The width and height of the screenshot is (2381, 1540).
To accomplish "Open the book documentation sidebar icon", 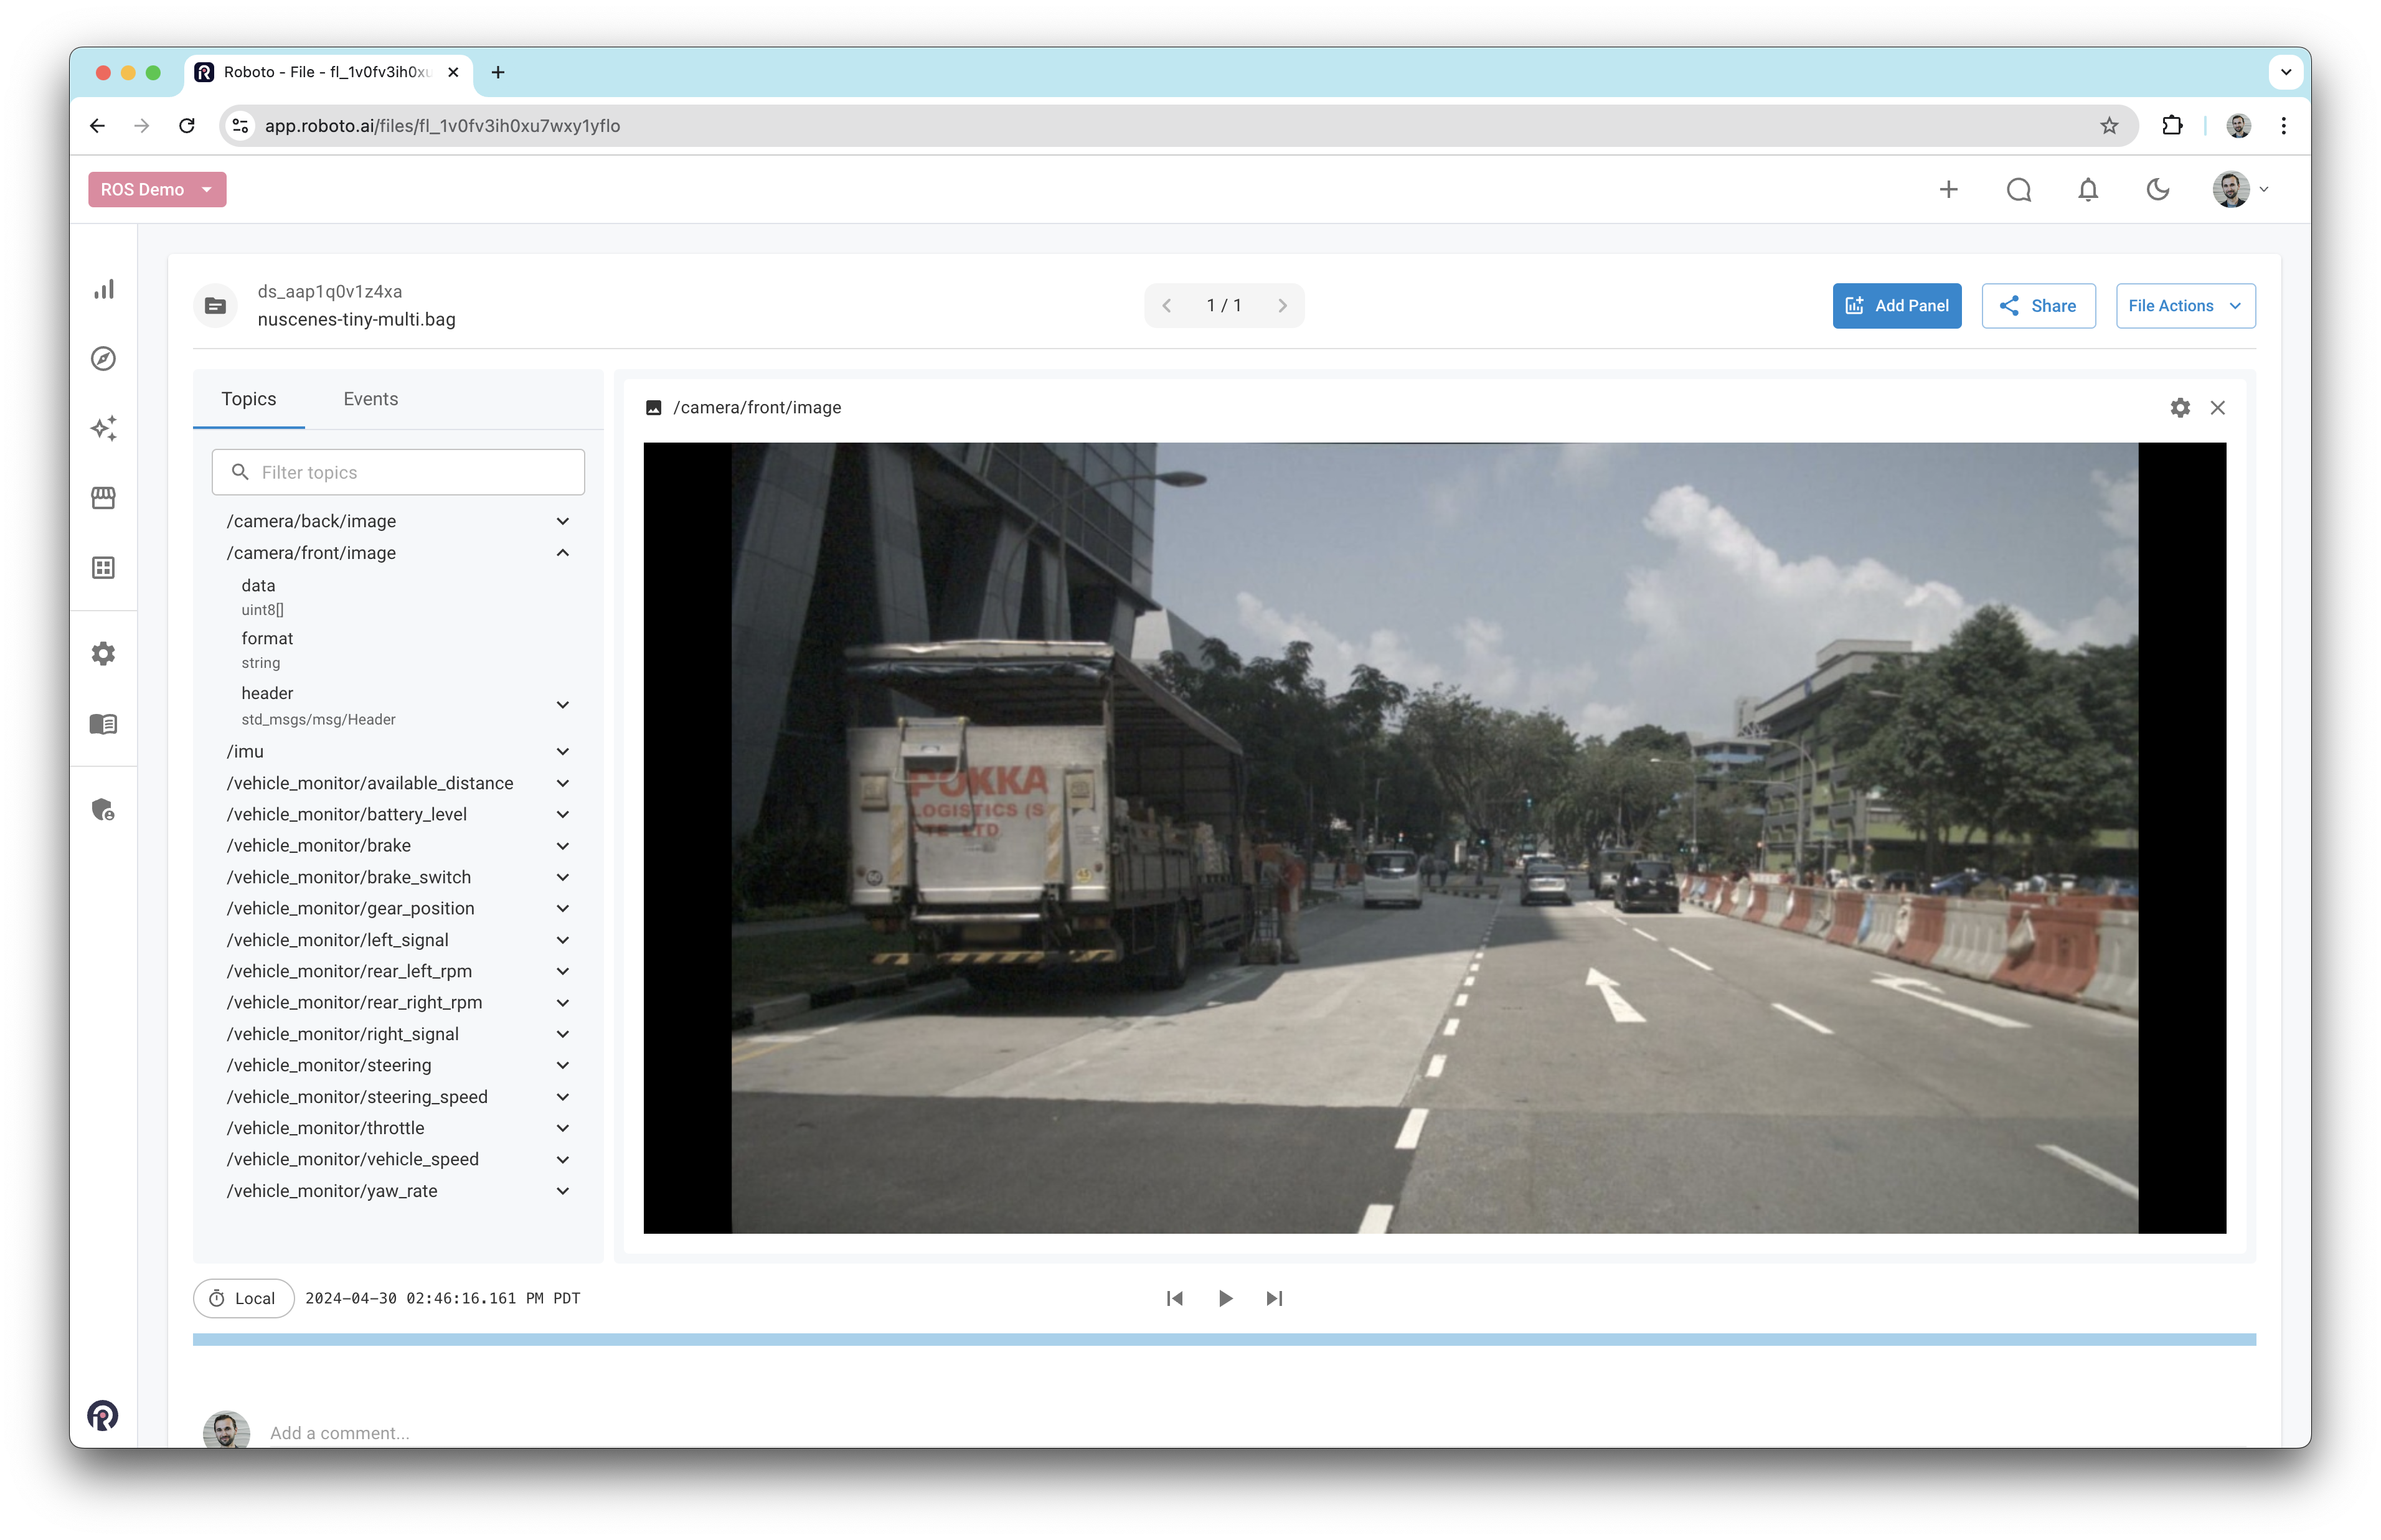I will tap(104, 724).
